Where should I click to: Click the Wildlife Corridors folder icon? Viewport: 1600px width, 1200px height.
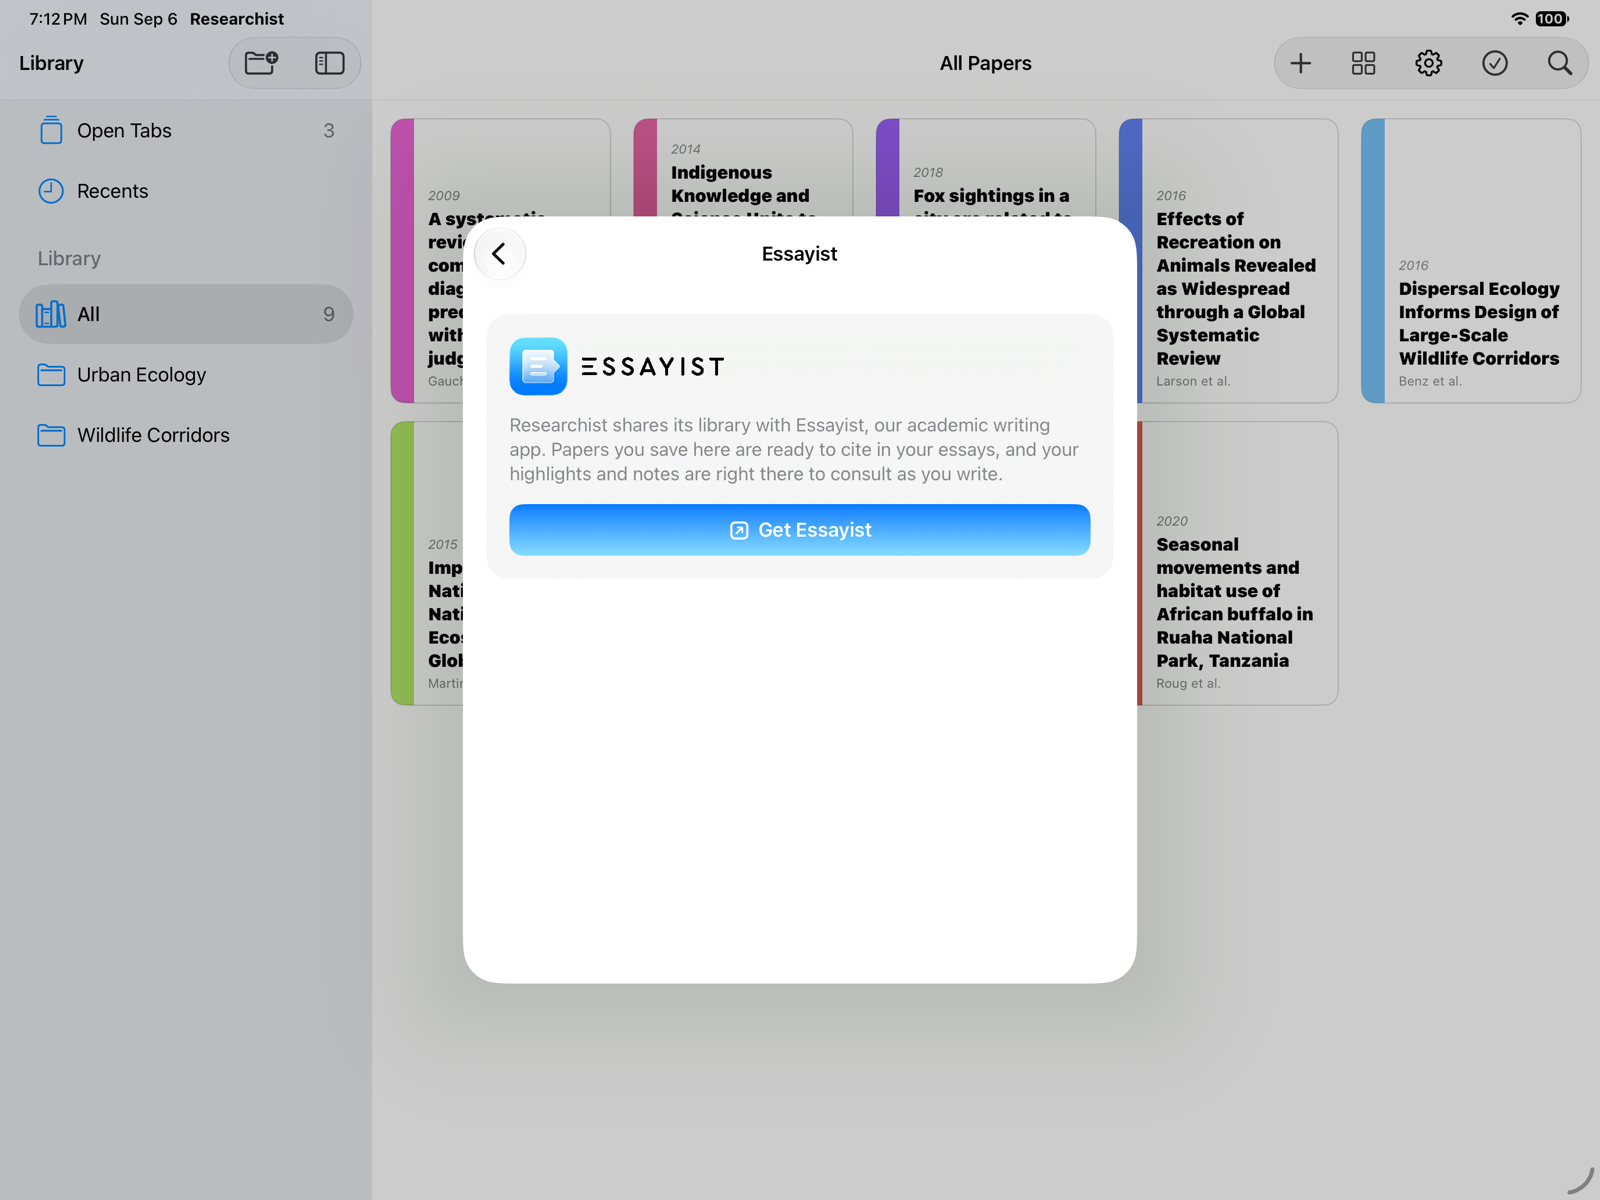pyautogui.click(x=51, y=435)
